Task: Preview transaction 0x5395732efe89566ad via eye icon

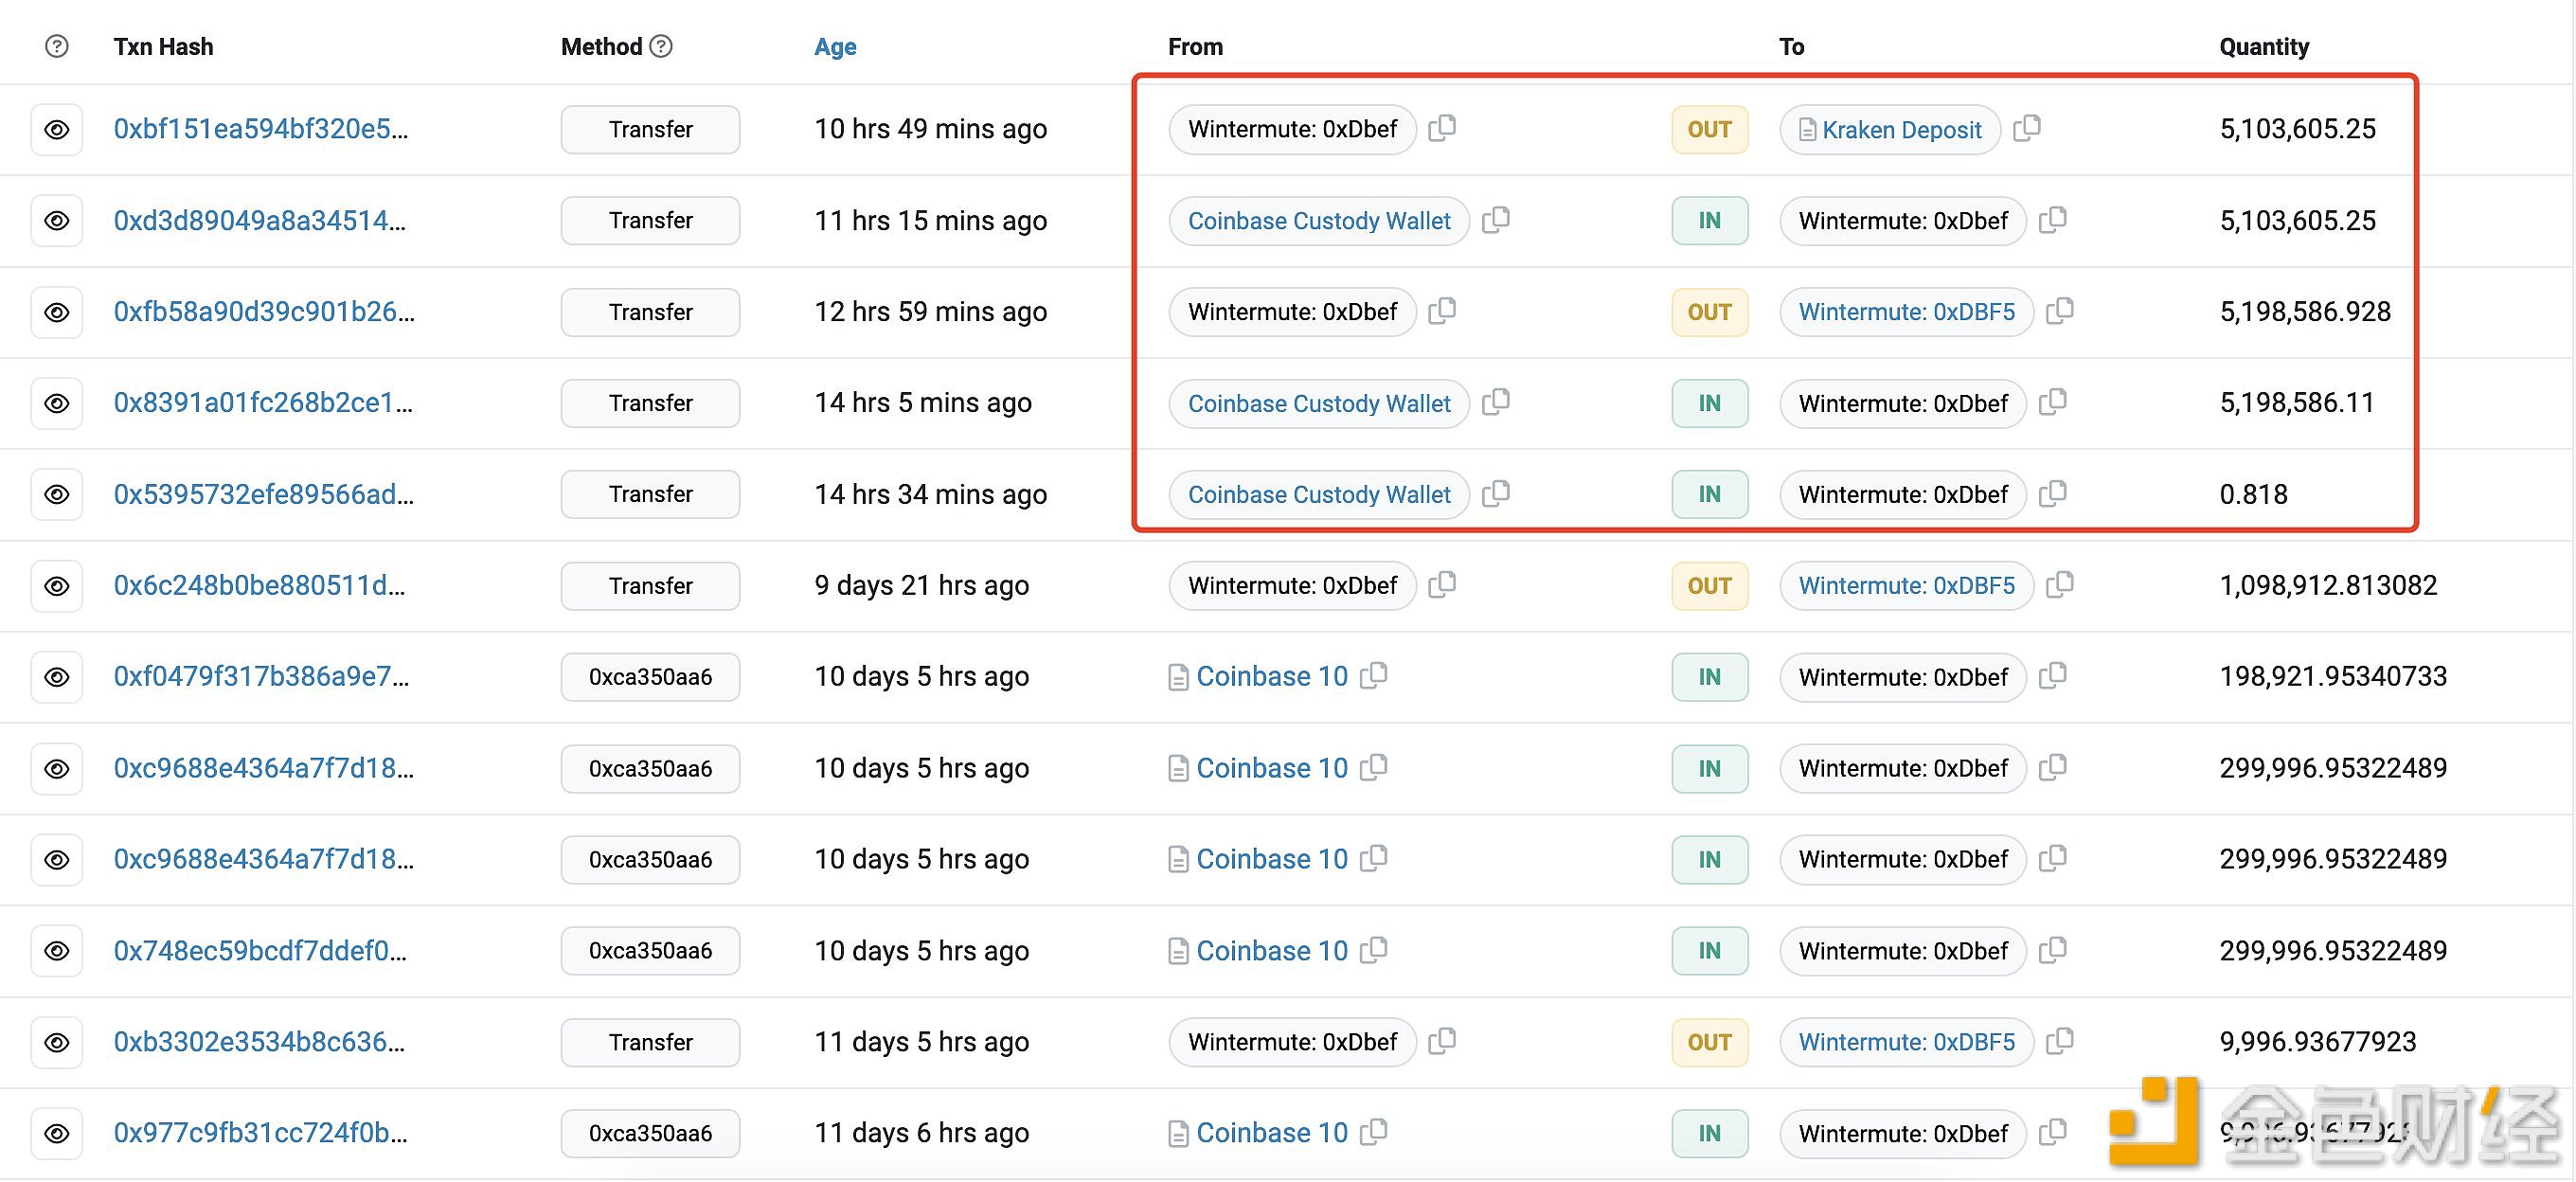Action: coord(57,494)
